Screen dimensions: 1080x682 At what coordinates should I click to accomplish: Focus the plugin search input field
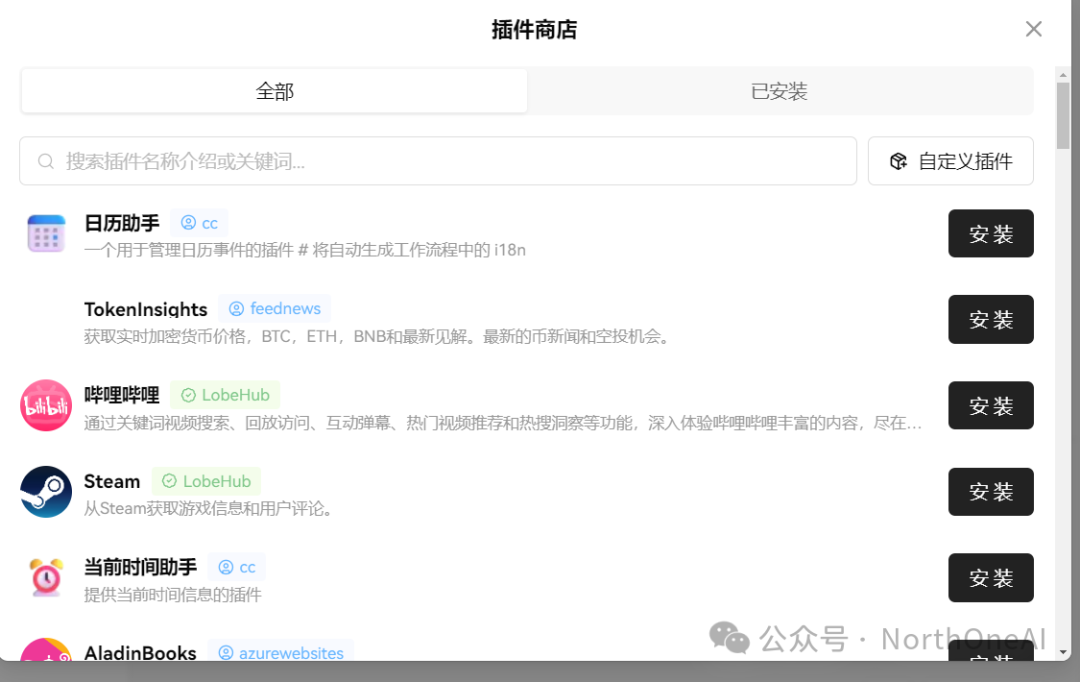pos(438,161)
